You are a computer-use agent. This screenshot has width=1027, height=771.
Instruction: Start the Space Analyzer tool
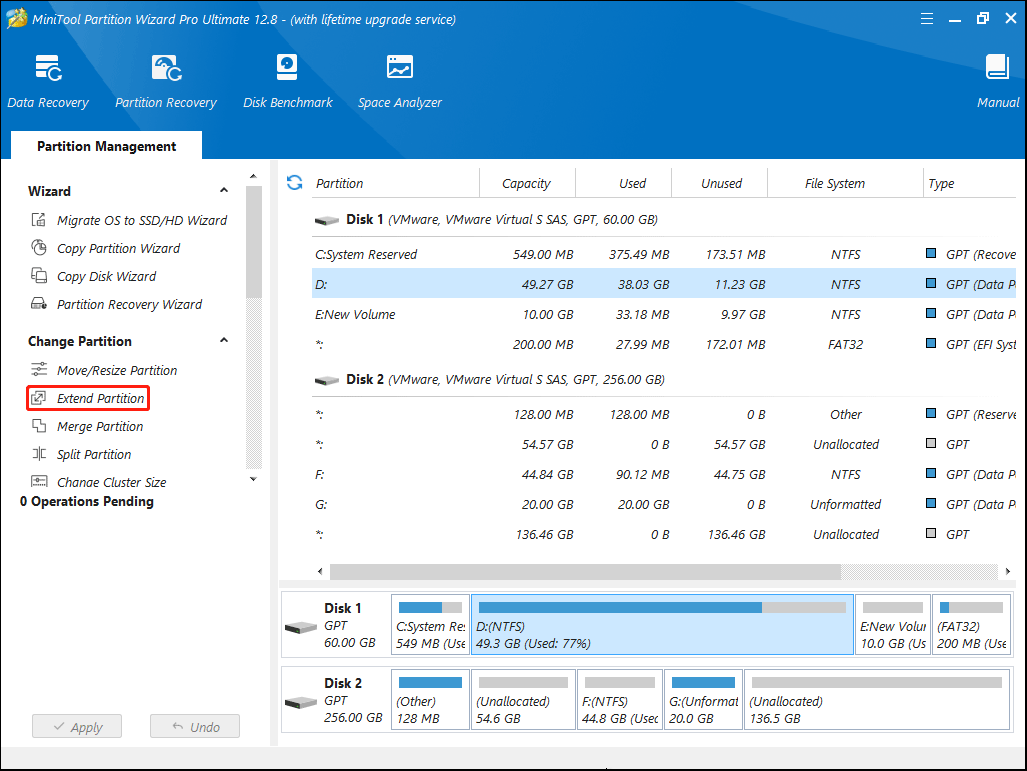tap(399, 81)
